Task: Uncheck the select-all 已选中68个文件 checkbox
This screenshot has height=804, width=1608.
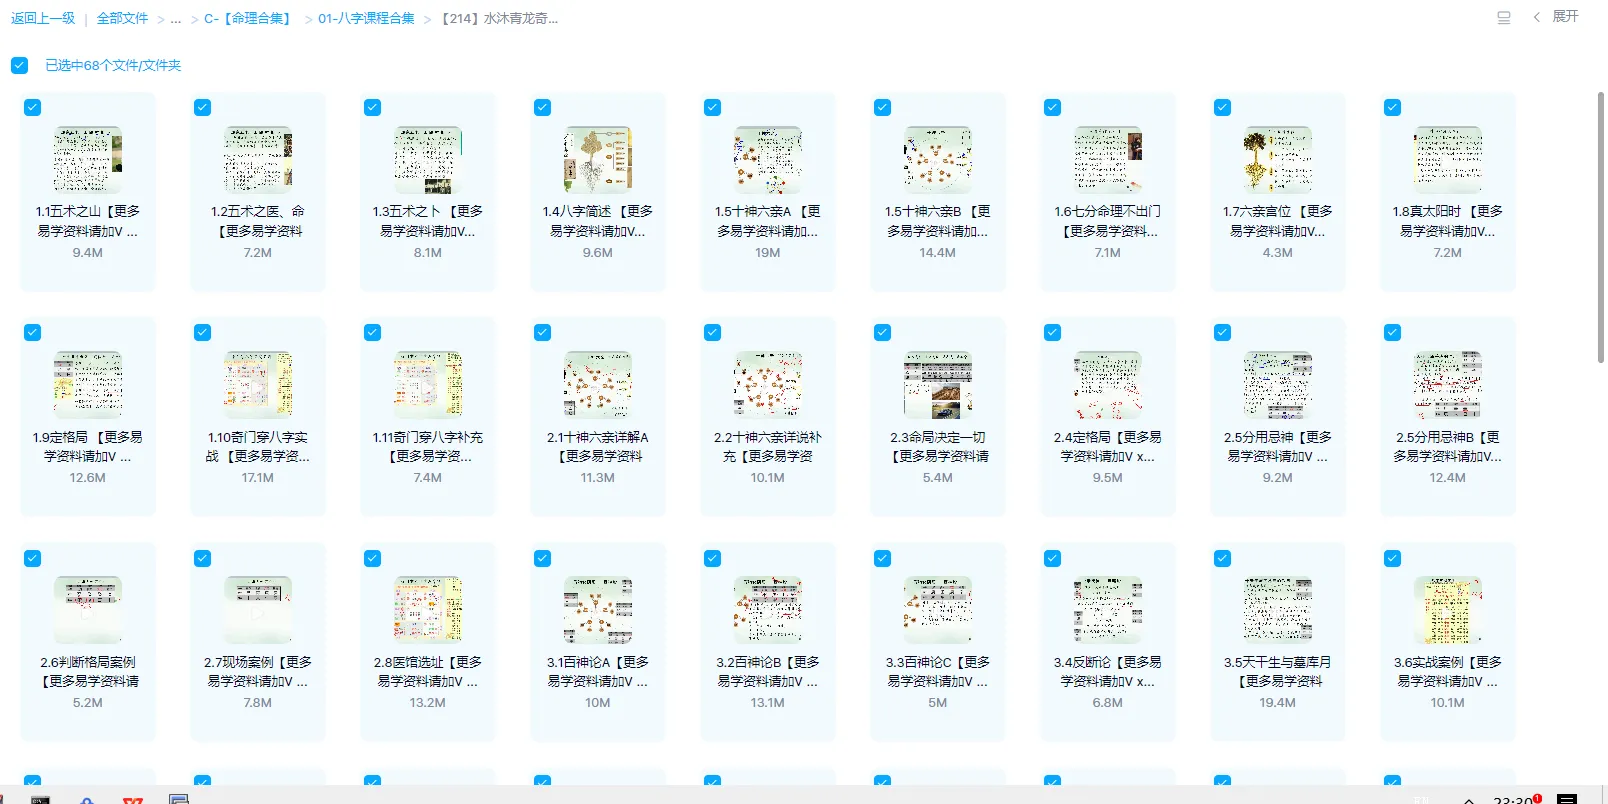Action: pos(20,65)
